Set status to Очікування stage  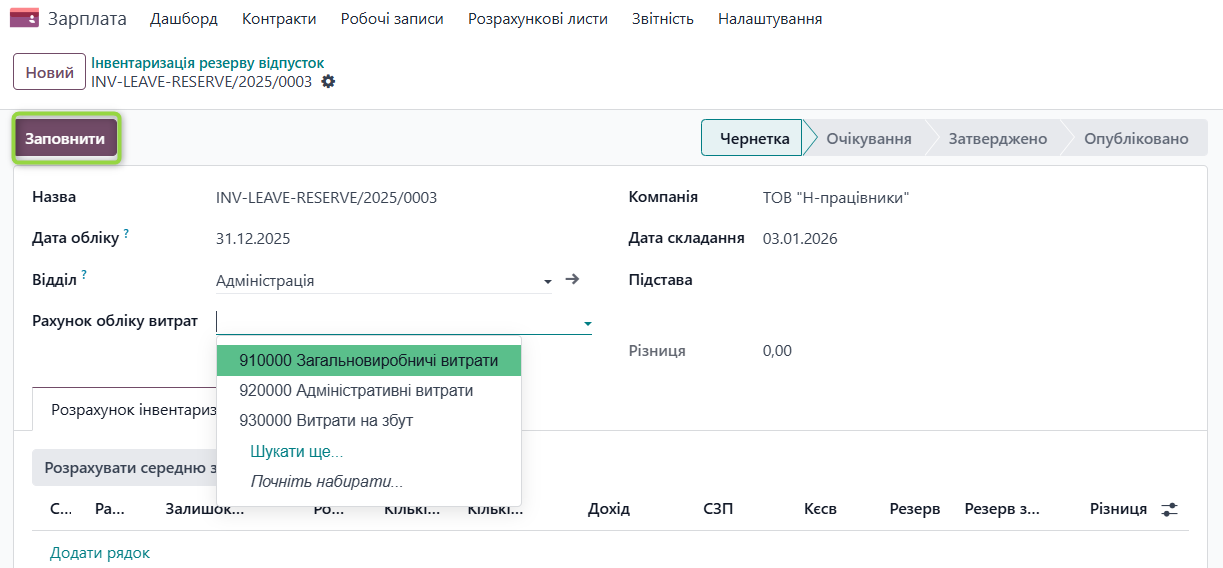click(868, 139)
